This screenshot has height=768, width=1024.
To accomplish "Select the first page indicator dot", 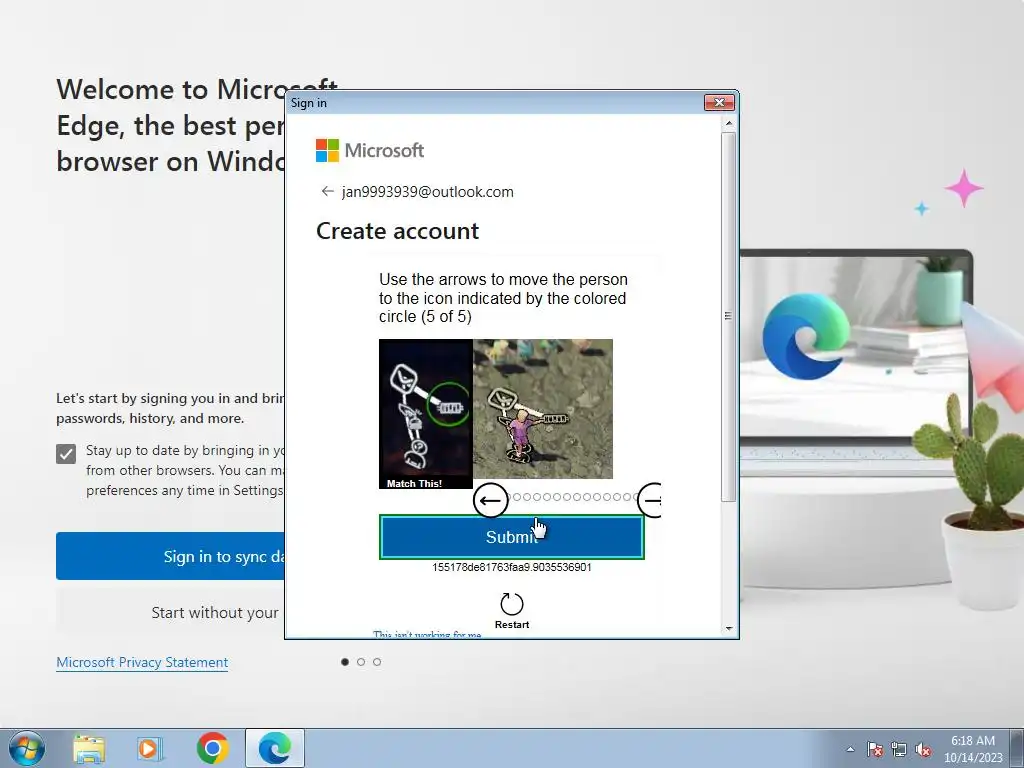I will (x=345, y=662).
